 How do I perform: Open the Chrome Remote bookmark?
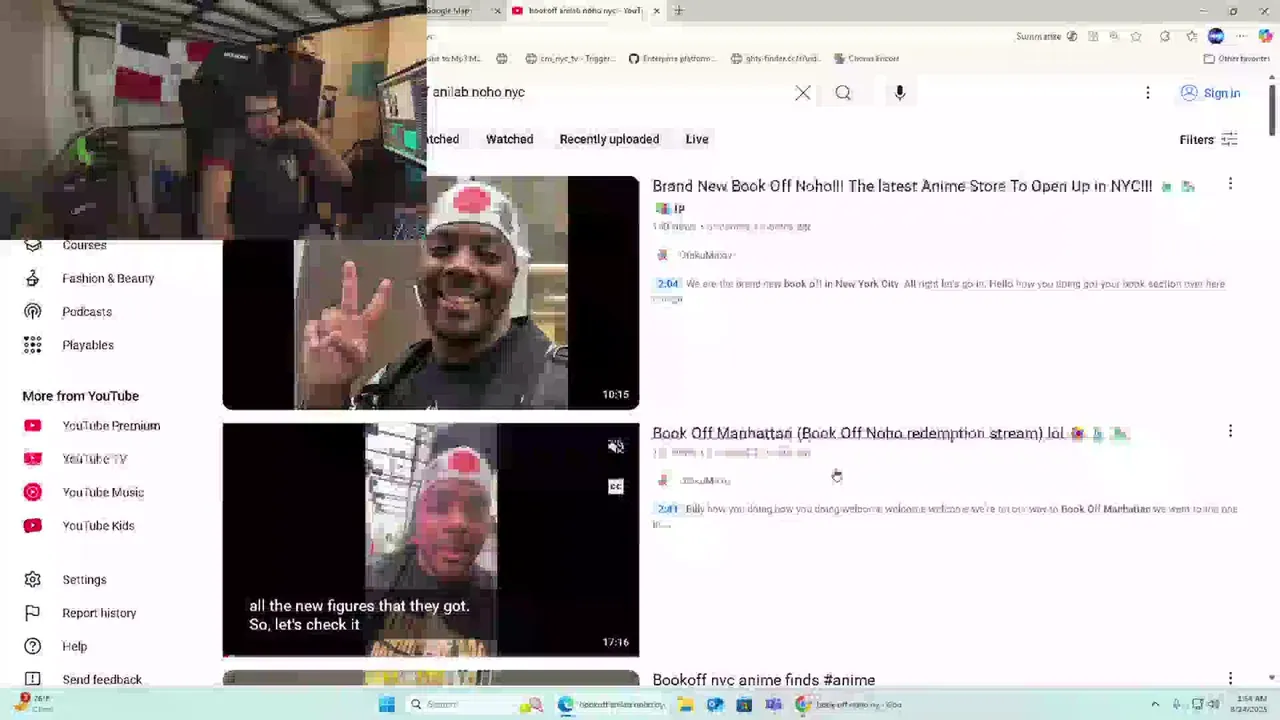pos(867,59)
